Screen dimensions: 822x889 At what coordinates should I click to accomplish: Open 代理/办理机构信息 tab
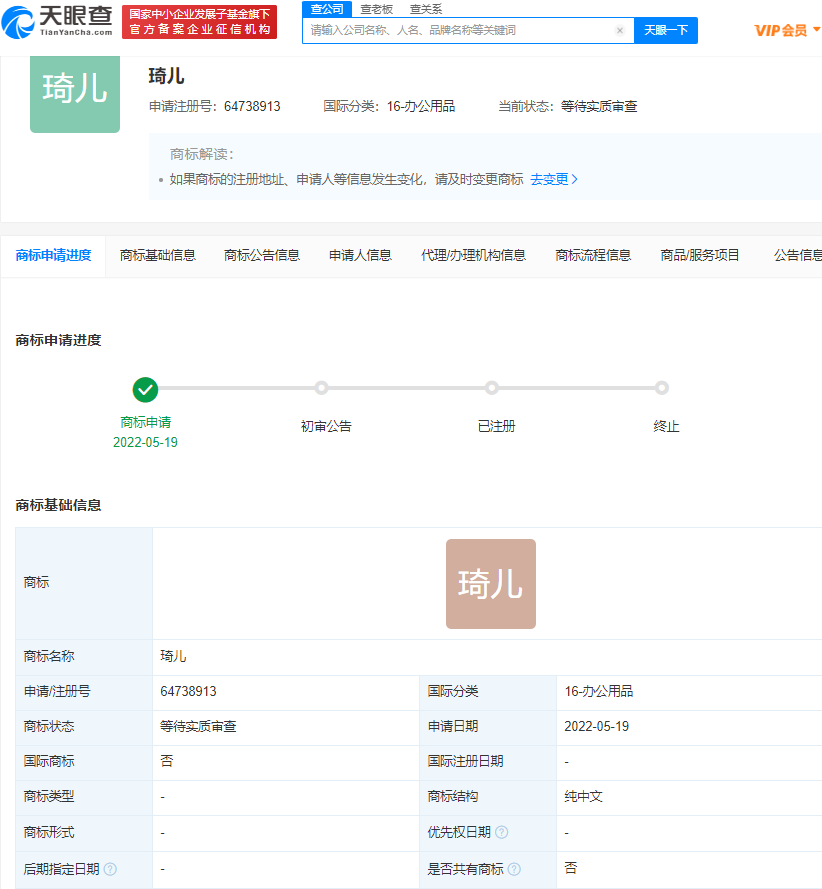tap(473, 255)
